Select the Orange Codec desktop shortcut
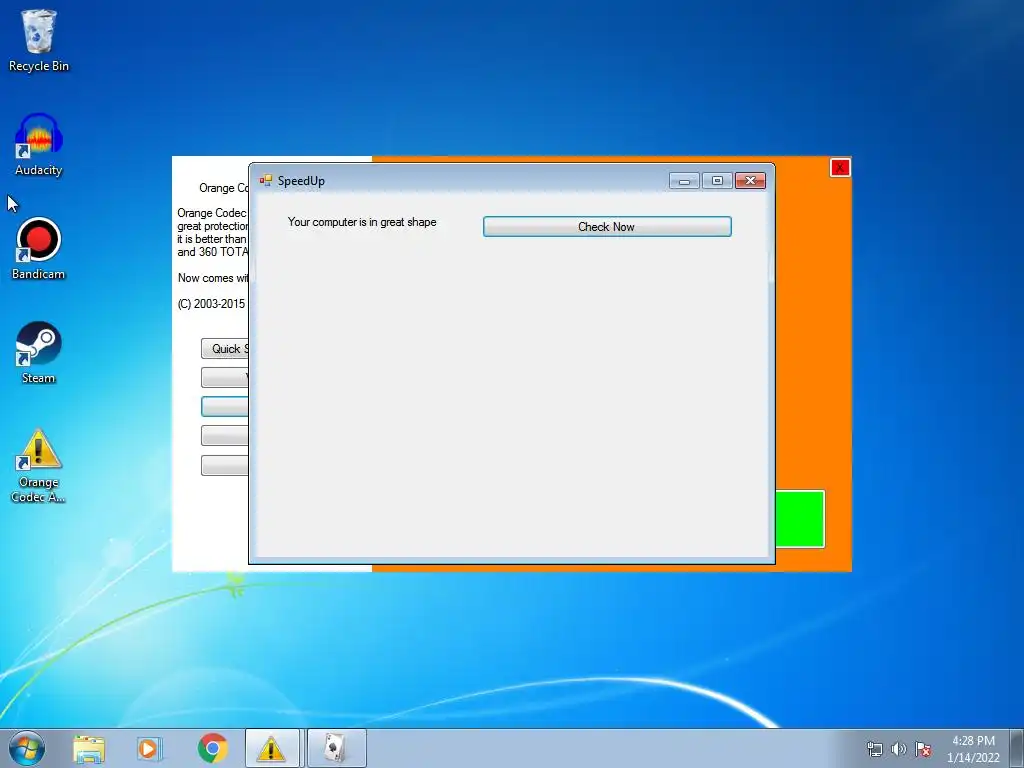This screenshot has width=1024, height=768. point(39,465)
